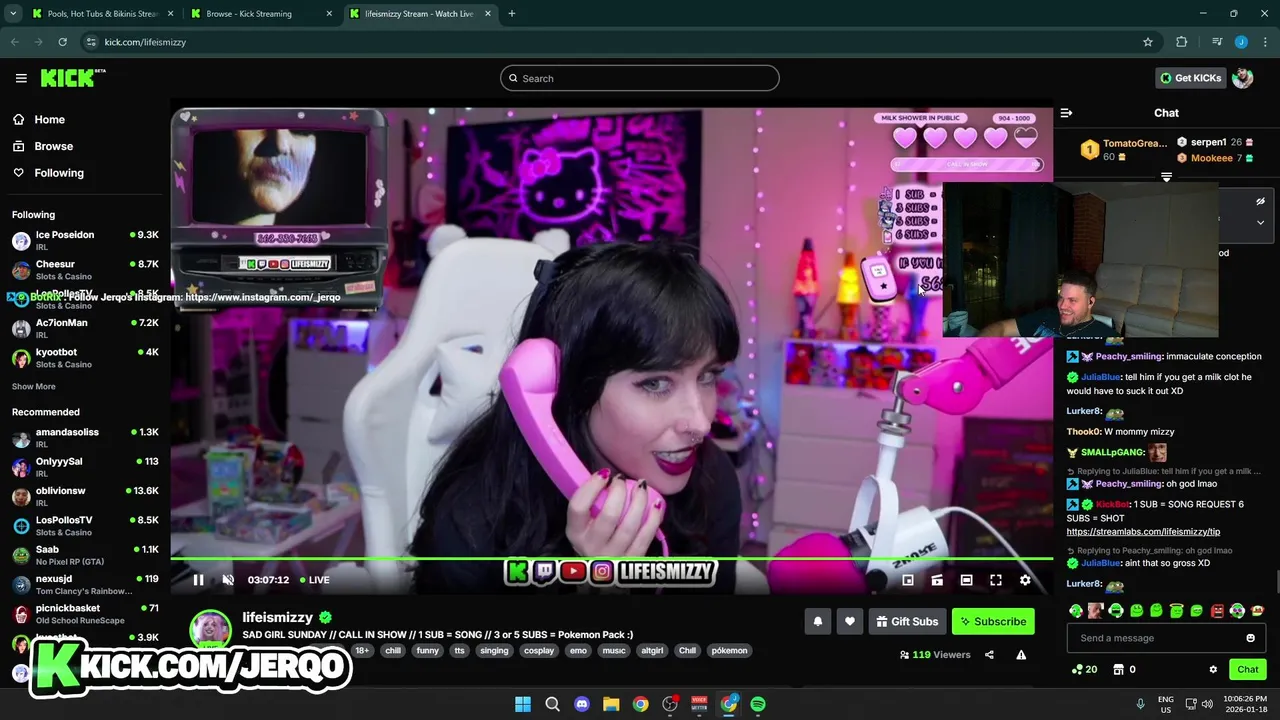Click the green stream progress bar
This screenshot has width=1280, height=720.
tap(611, 559)
